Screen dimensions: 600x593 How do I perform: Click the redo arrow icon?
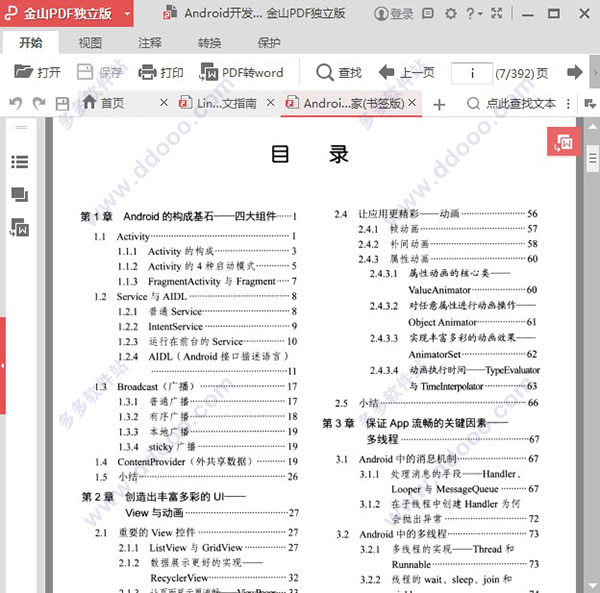coord(39,104)
